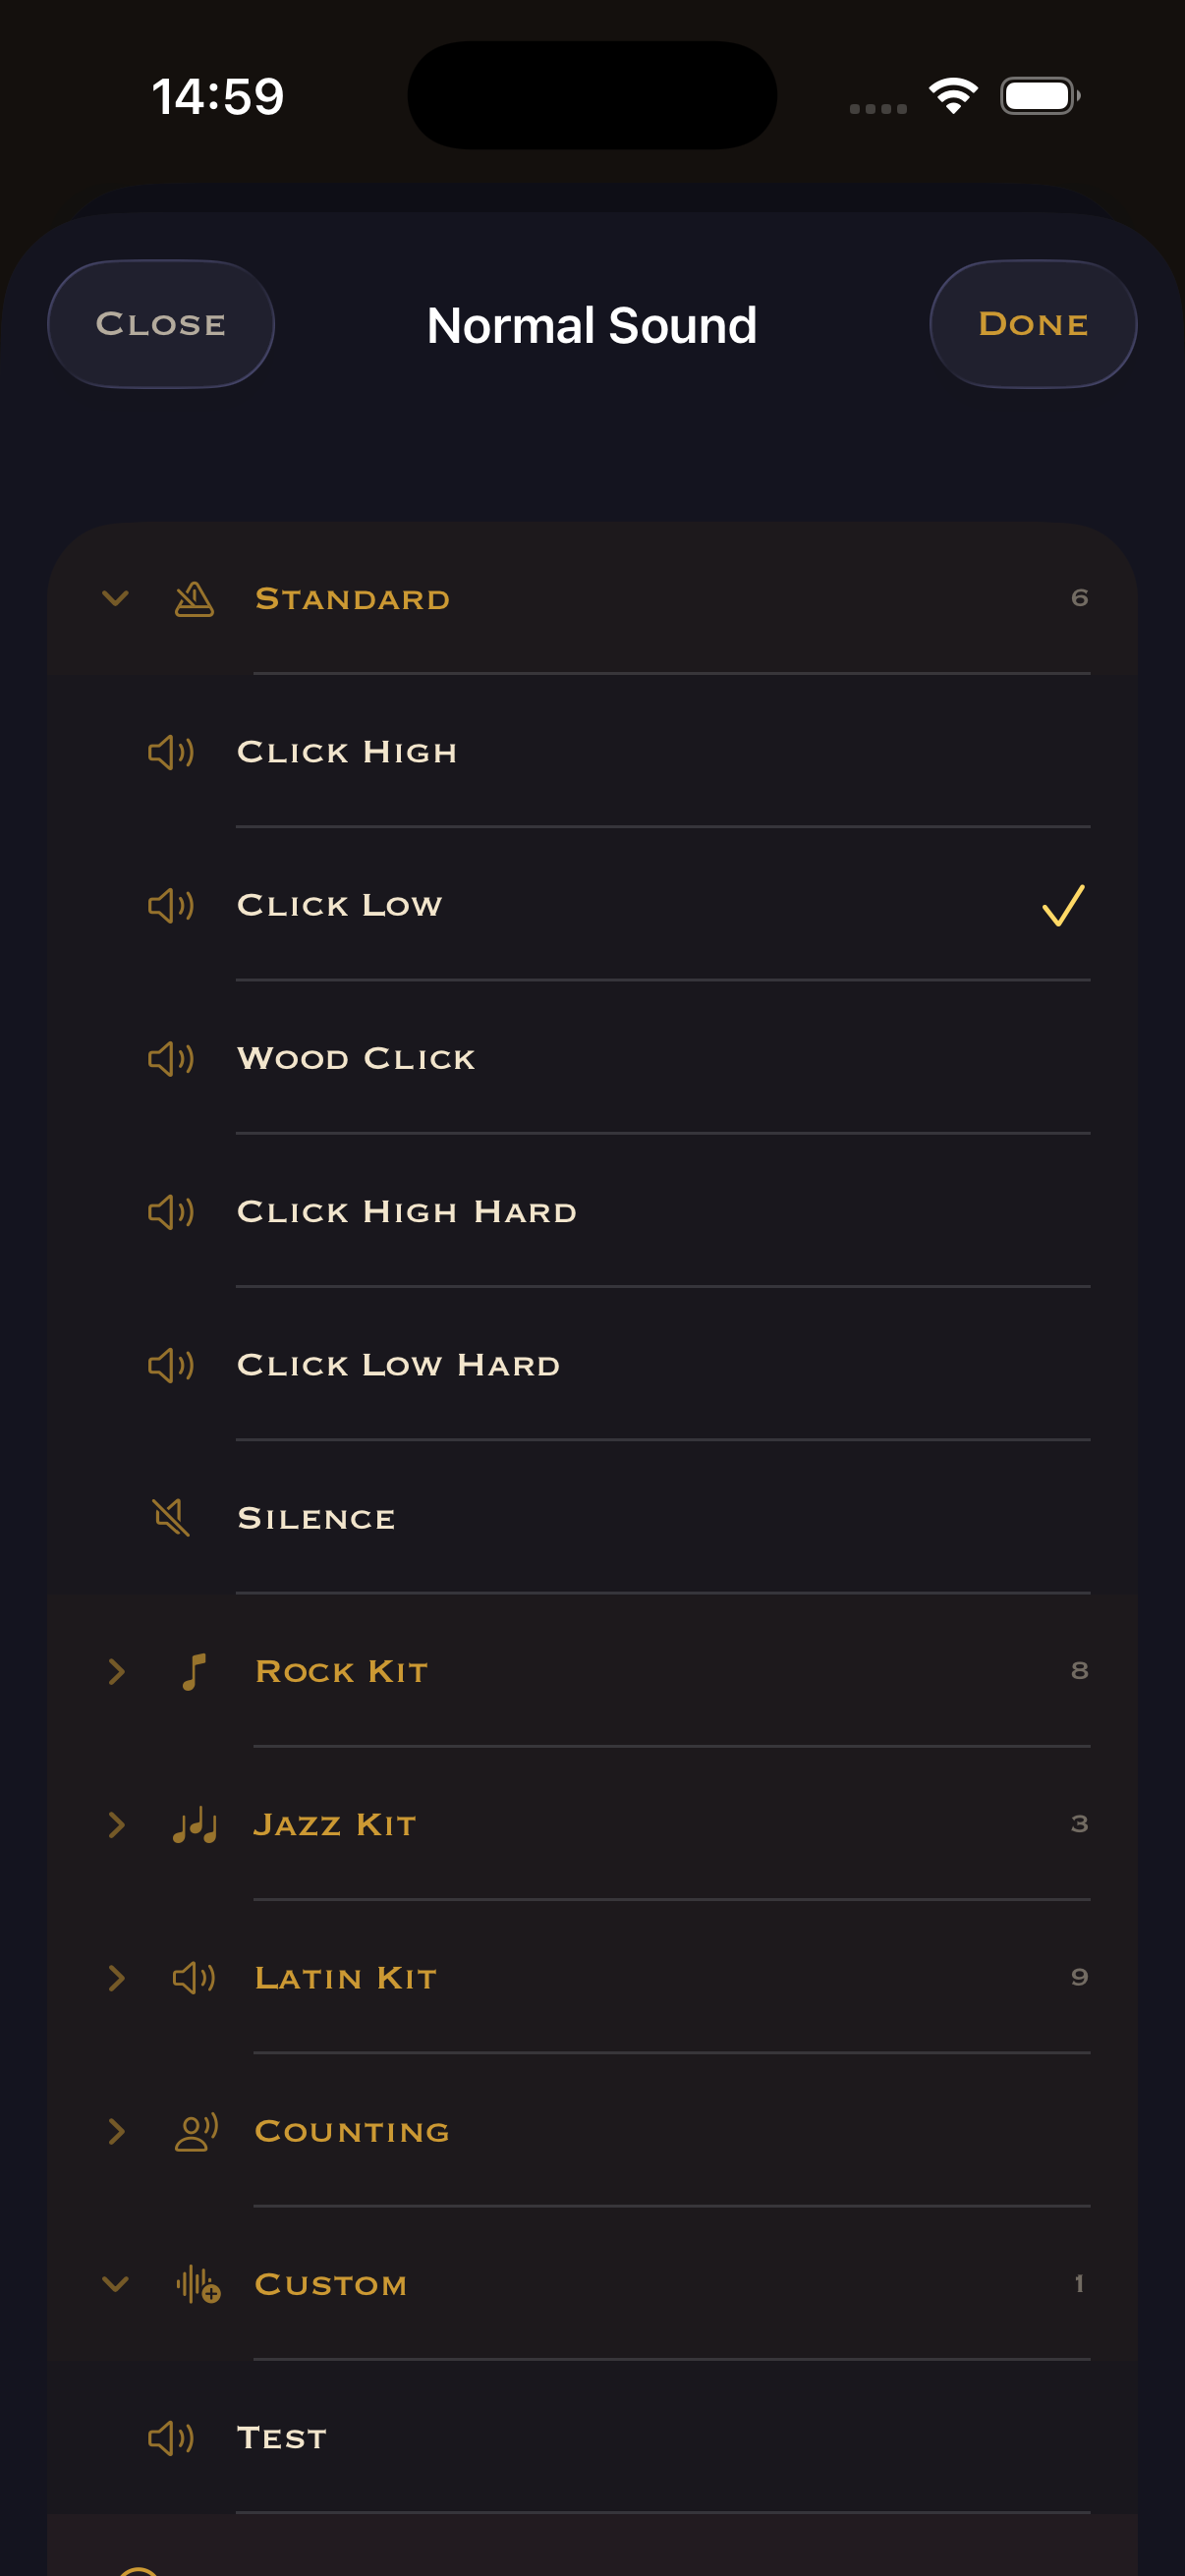Click the waveform plus icon for Custom
The image size is (1185, 2576).
(197, 2285)
